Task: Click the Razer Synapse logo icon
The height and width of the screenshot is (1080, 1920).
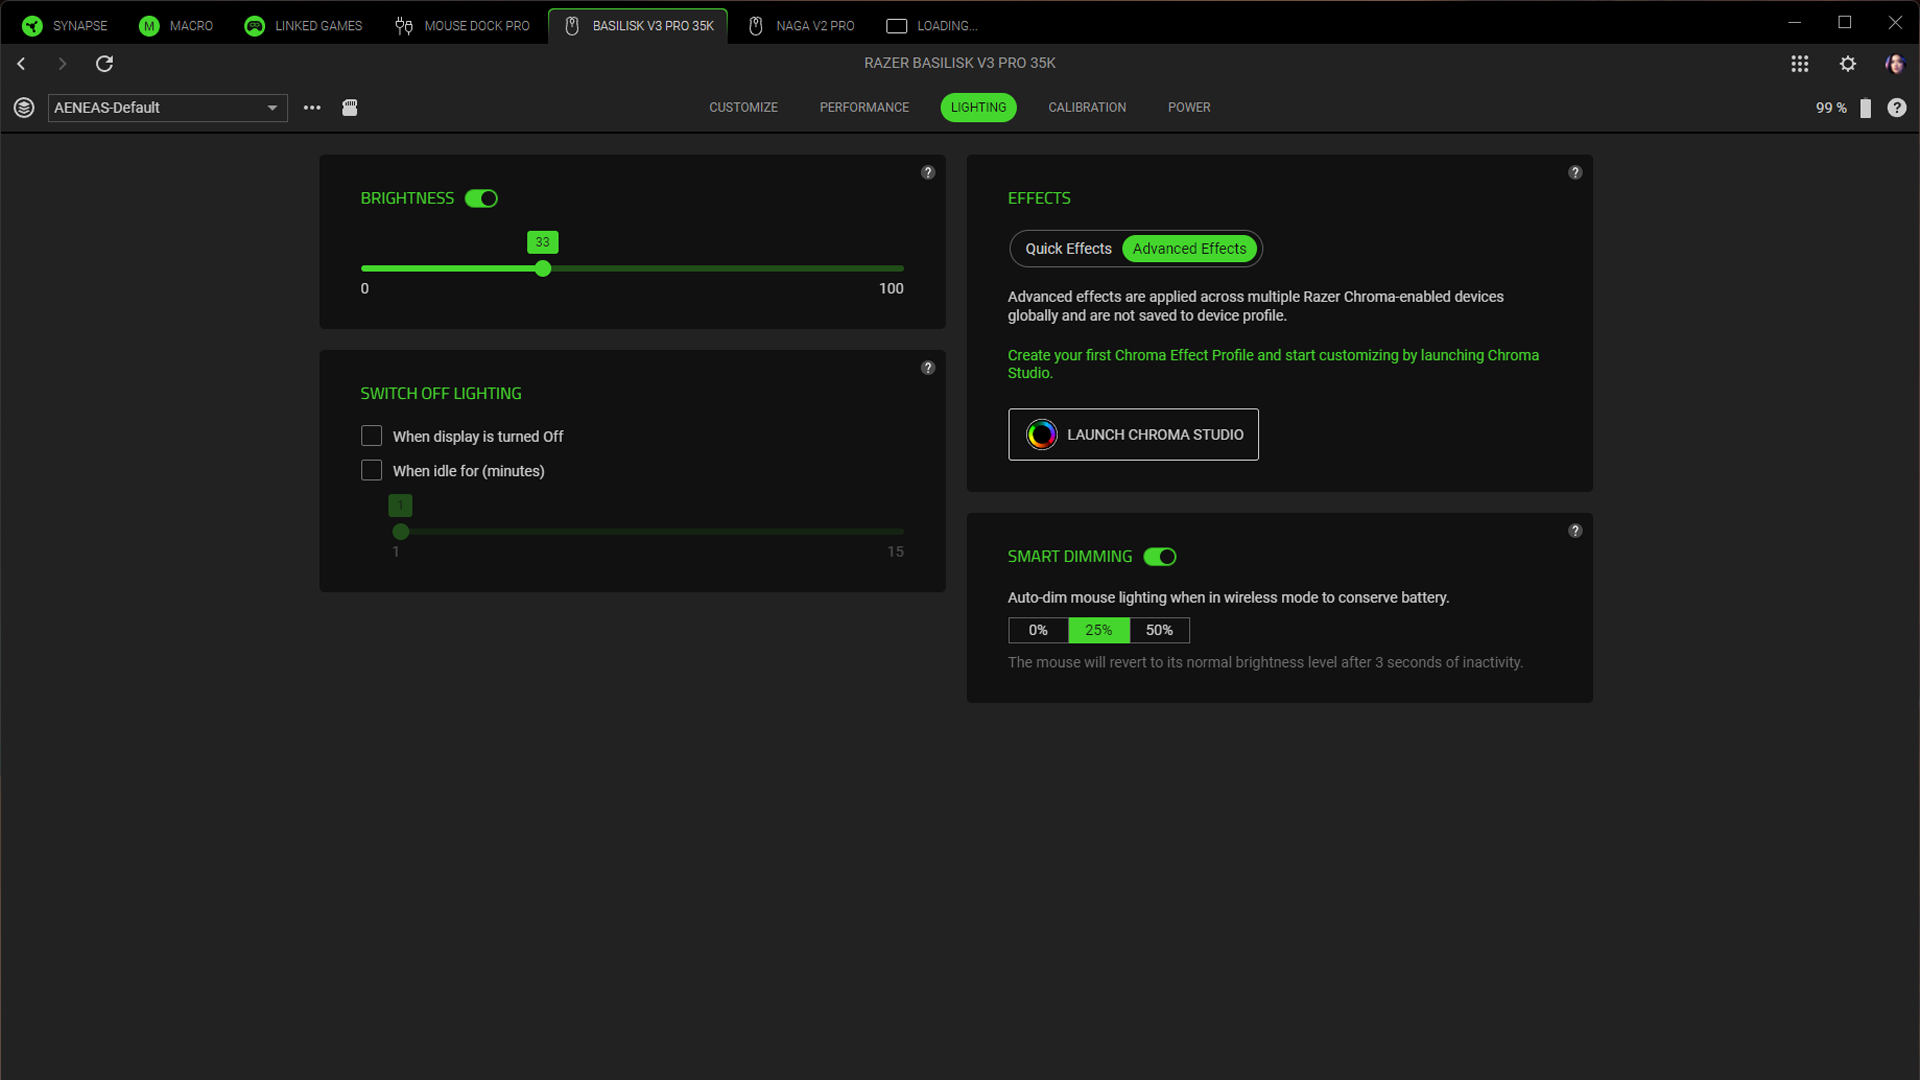Action: click(x=32, y=26)
